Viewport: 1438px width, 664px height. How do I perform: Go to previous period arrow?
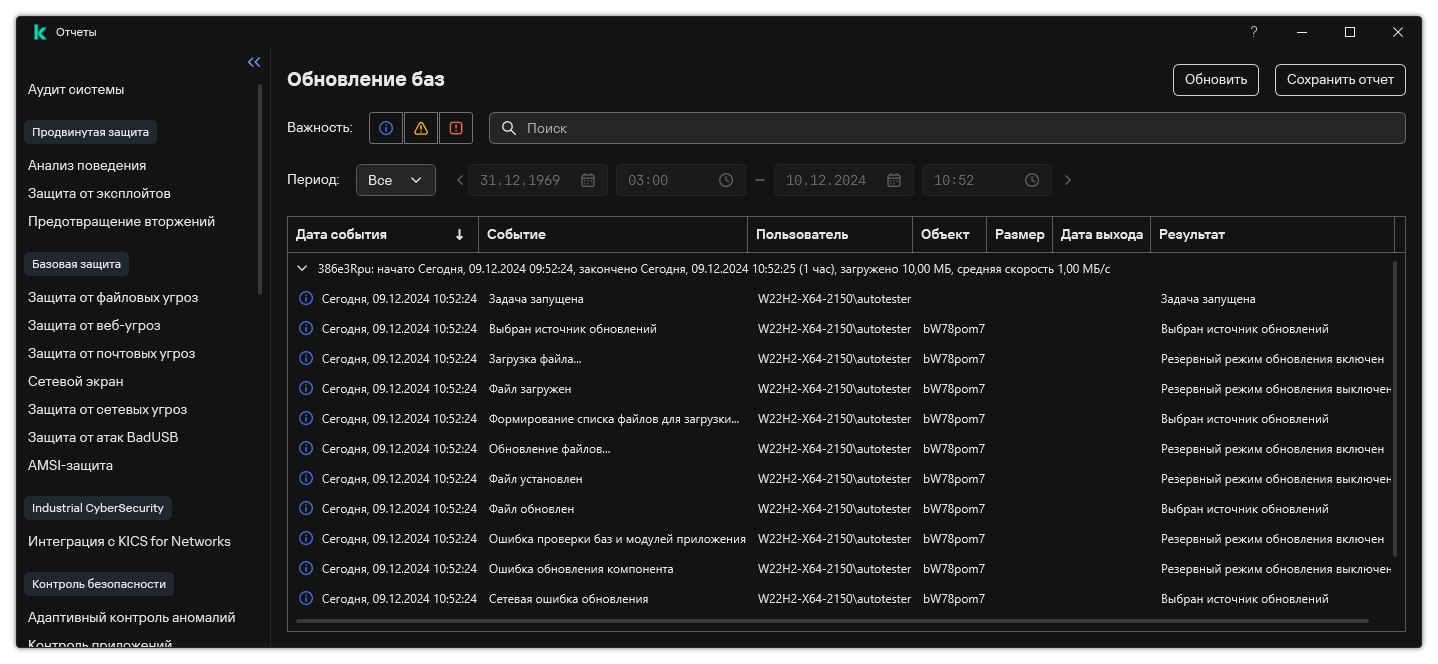point(460,180)
